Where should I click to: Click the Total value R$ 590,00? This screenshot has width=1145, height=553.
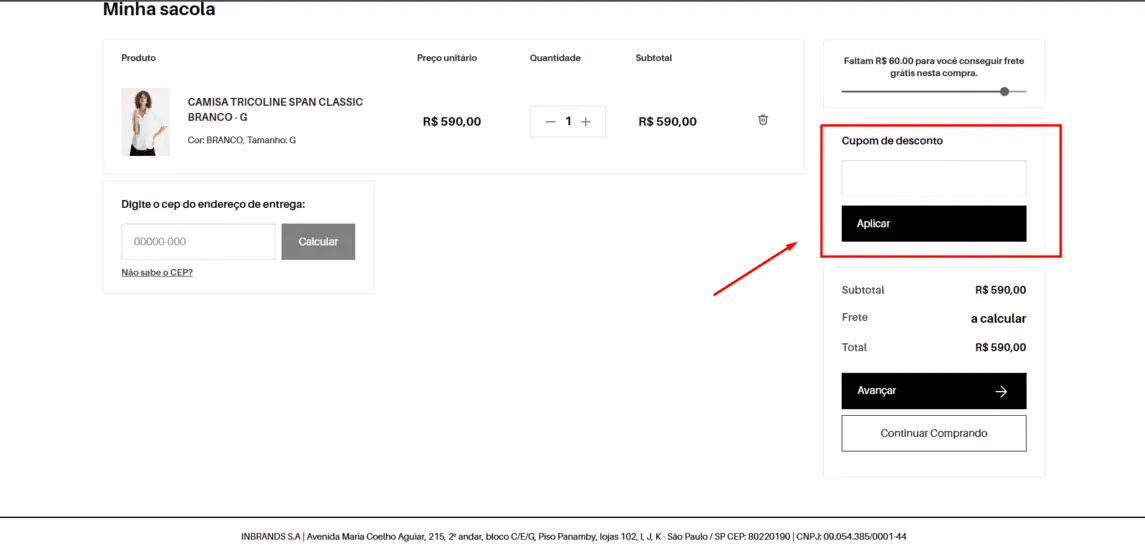1000,348
